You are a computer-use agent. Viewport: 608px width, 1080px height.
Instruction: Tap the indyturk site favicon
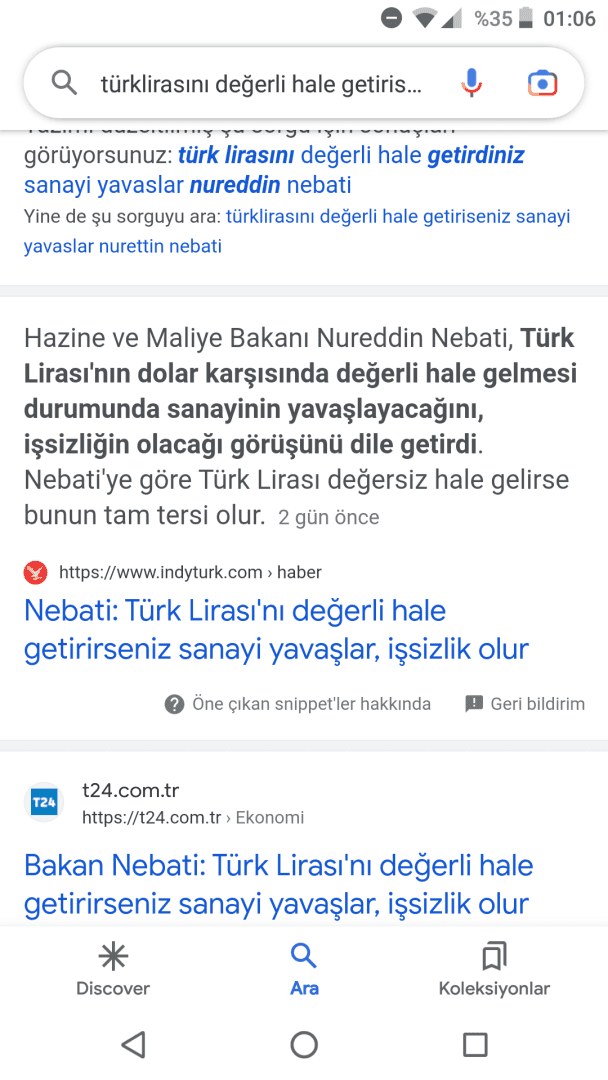coord(36,573)
